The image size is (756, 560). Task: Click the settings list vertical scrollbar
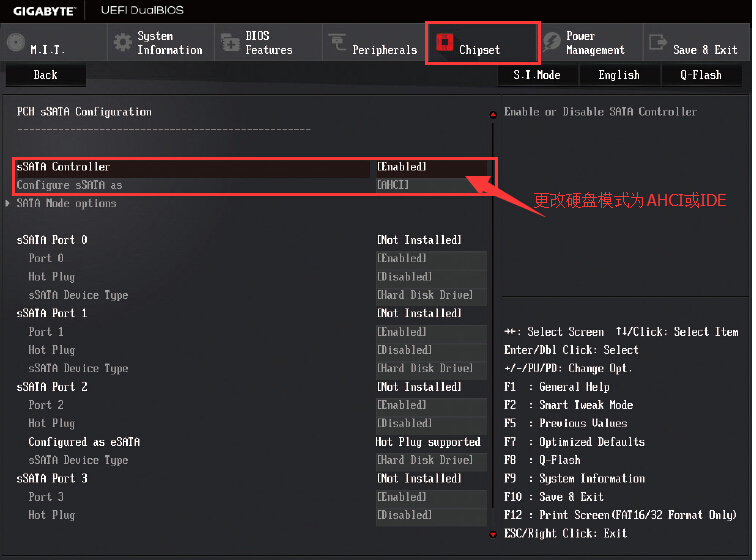(x=493, y=314)
